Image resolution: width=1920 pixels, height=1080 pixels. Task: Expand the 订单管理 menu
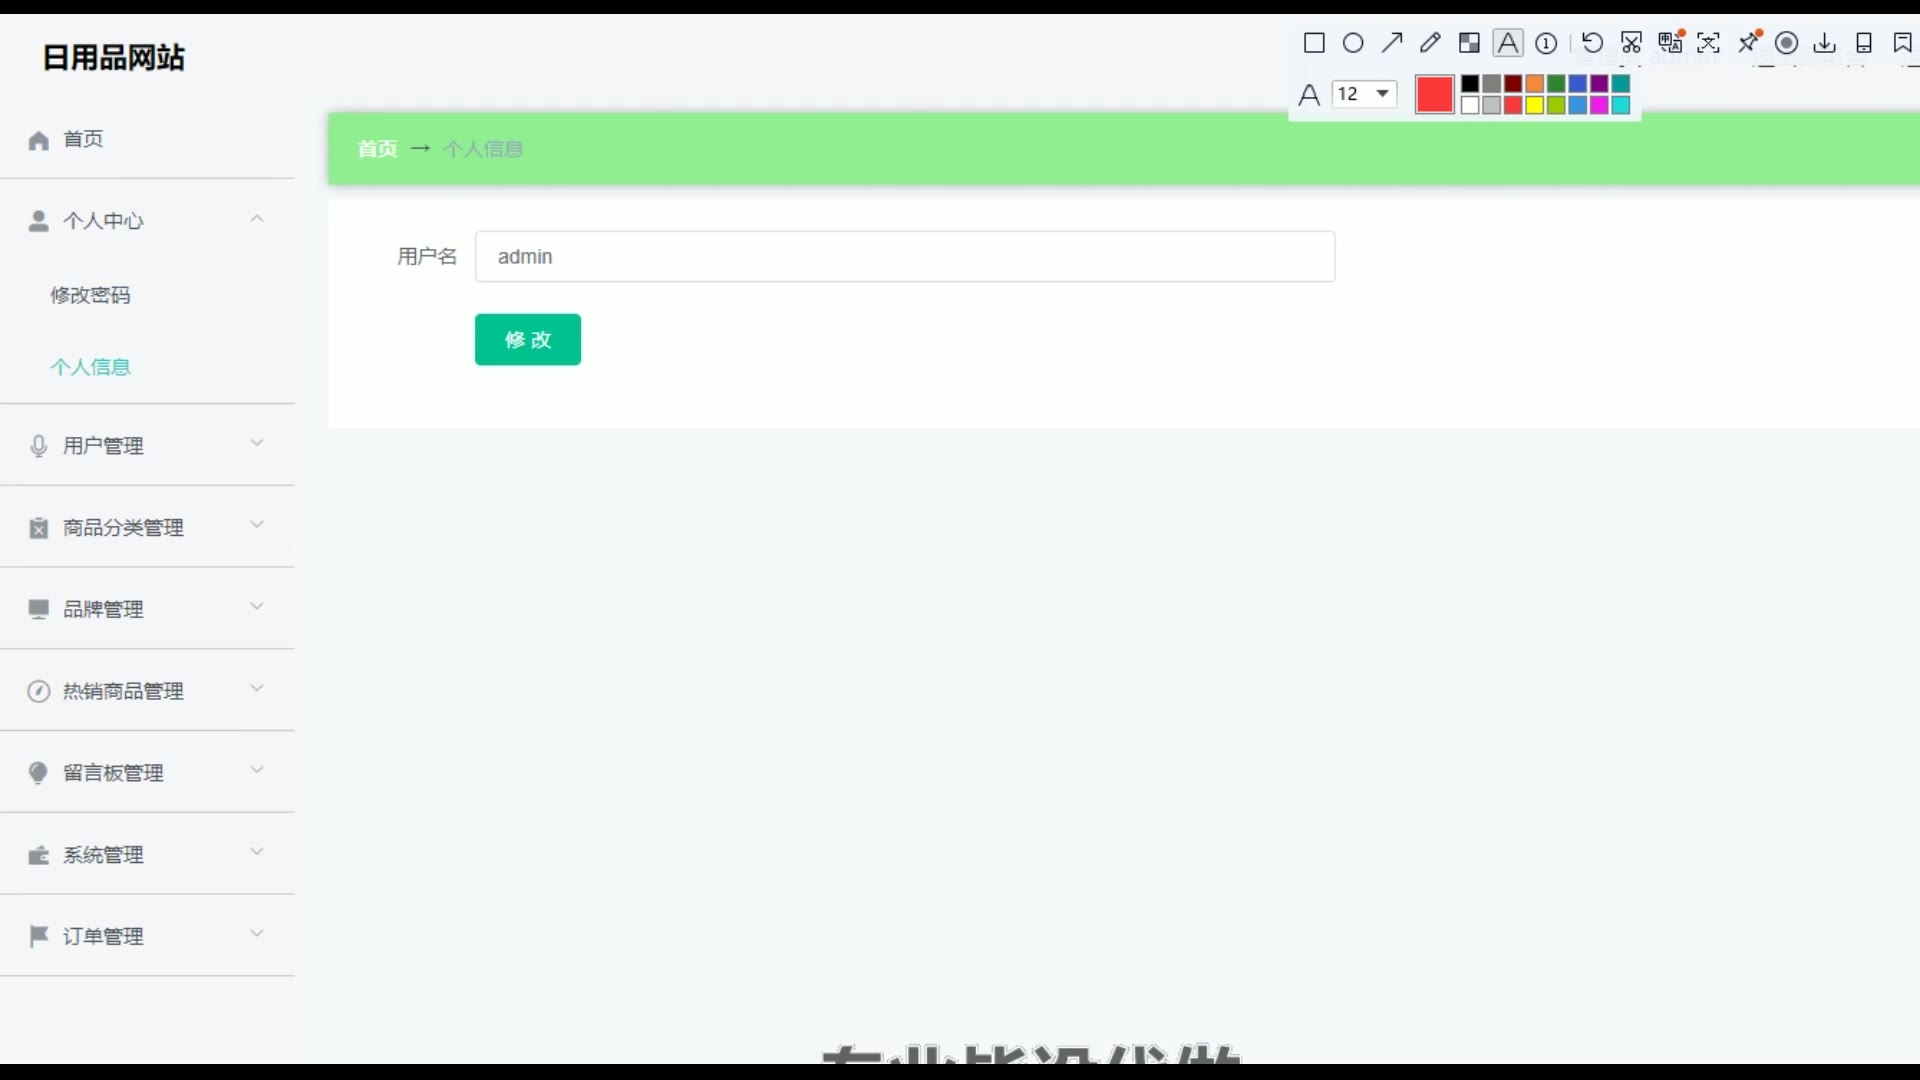click(x=147, y=936)
